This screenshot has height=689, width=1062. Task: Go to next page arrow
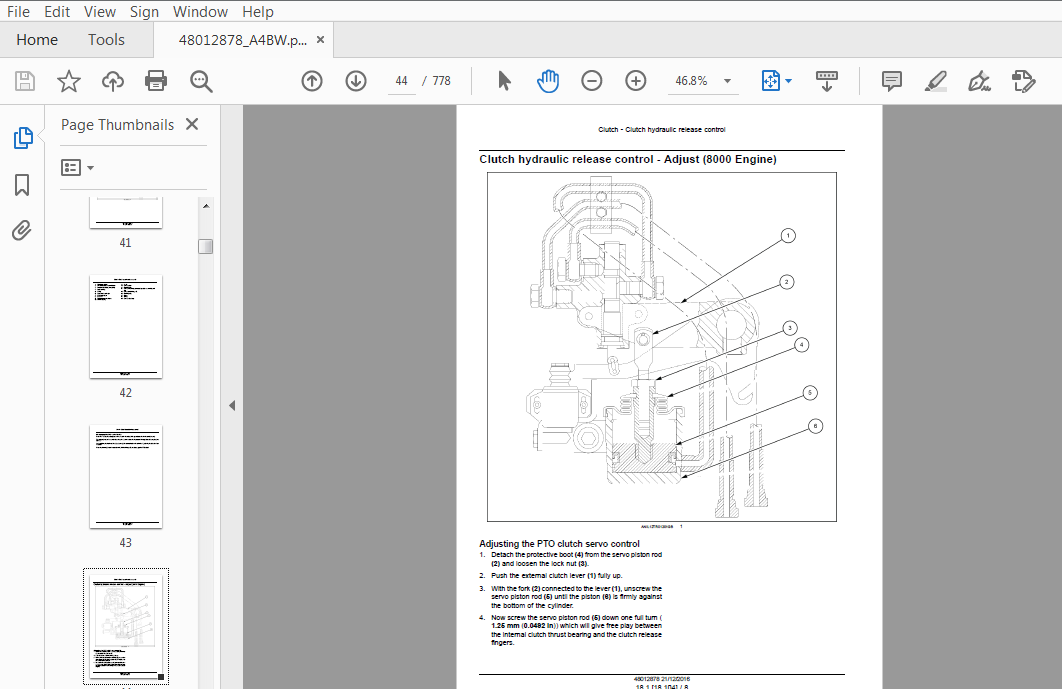point(356,81)
